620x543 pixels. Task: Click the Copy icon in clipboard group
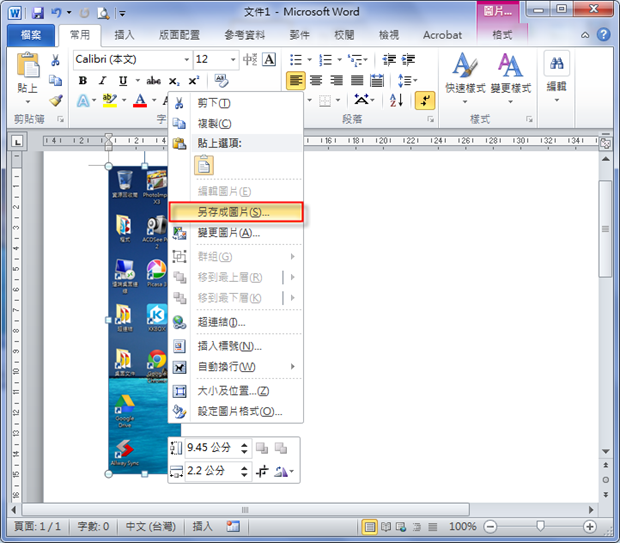point(55,80)
